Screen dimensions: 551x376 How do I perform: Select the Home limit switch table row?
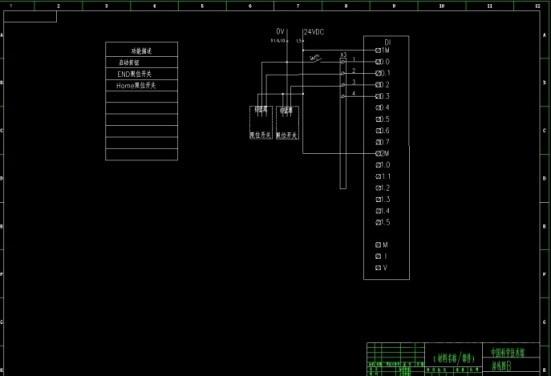click(x=142, y=85)
